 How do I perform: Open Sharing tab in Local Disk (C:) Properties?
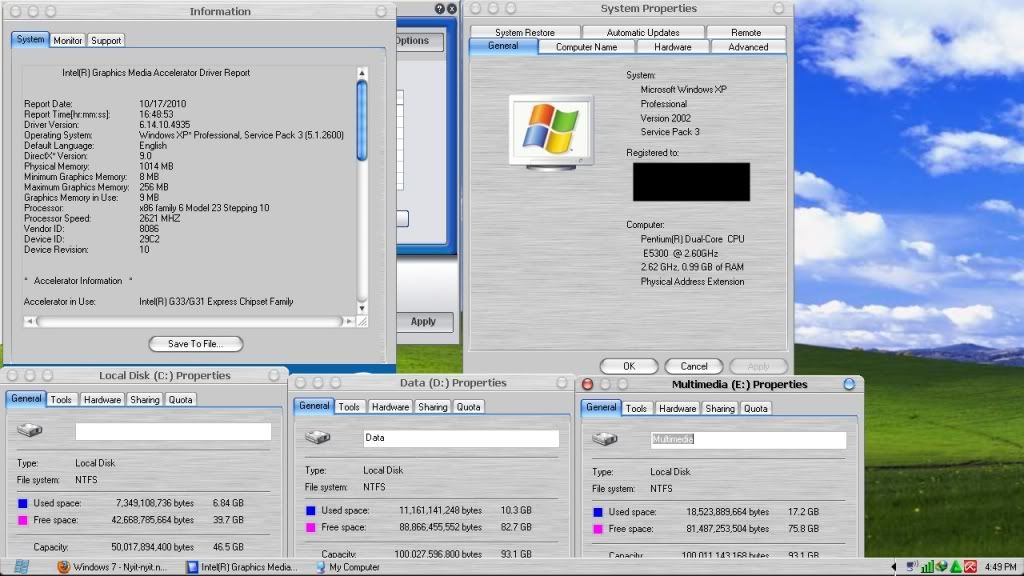pos(144,400)
